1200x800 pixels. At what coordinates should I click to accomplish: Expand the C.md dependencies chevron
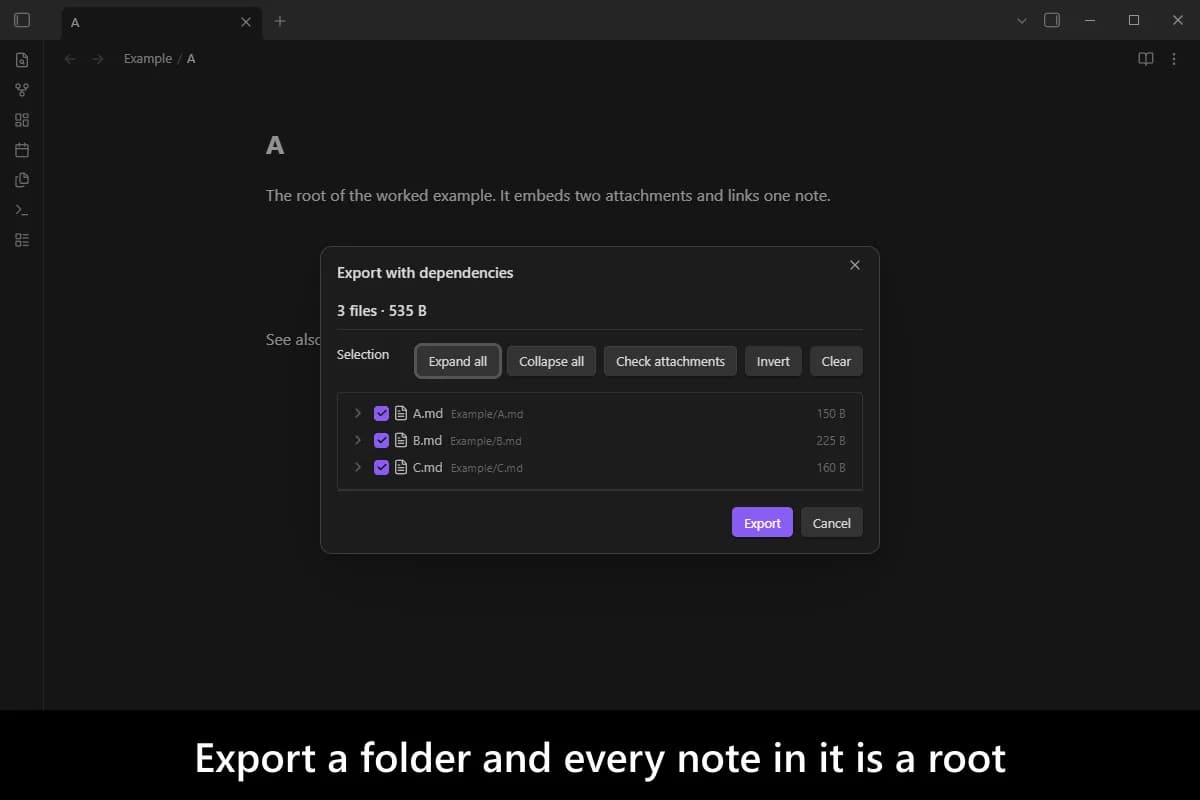pyautogui.click(x=358, y=467)
